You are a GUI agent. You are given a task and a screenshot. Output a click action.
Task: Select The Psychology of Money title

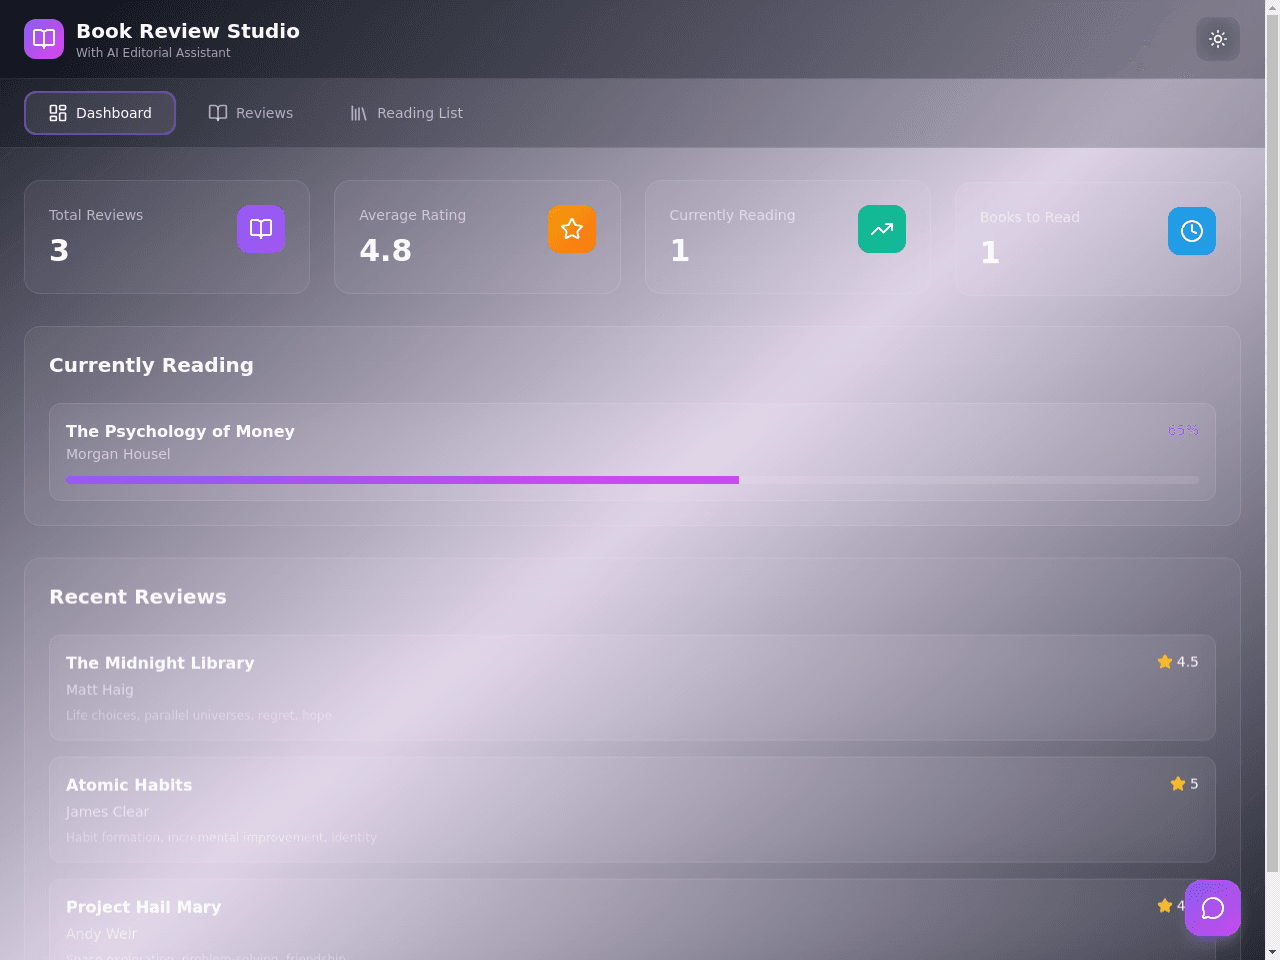[x=180, y=431]
